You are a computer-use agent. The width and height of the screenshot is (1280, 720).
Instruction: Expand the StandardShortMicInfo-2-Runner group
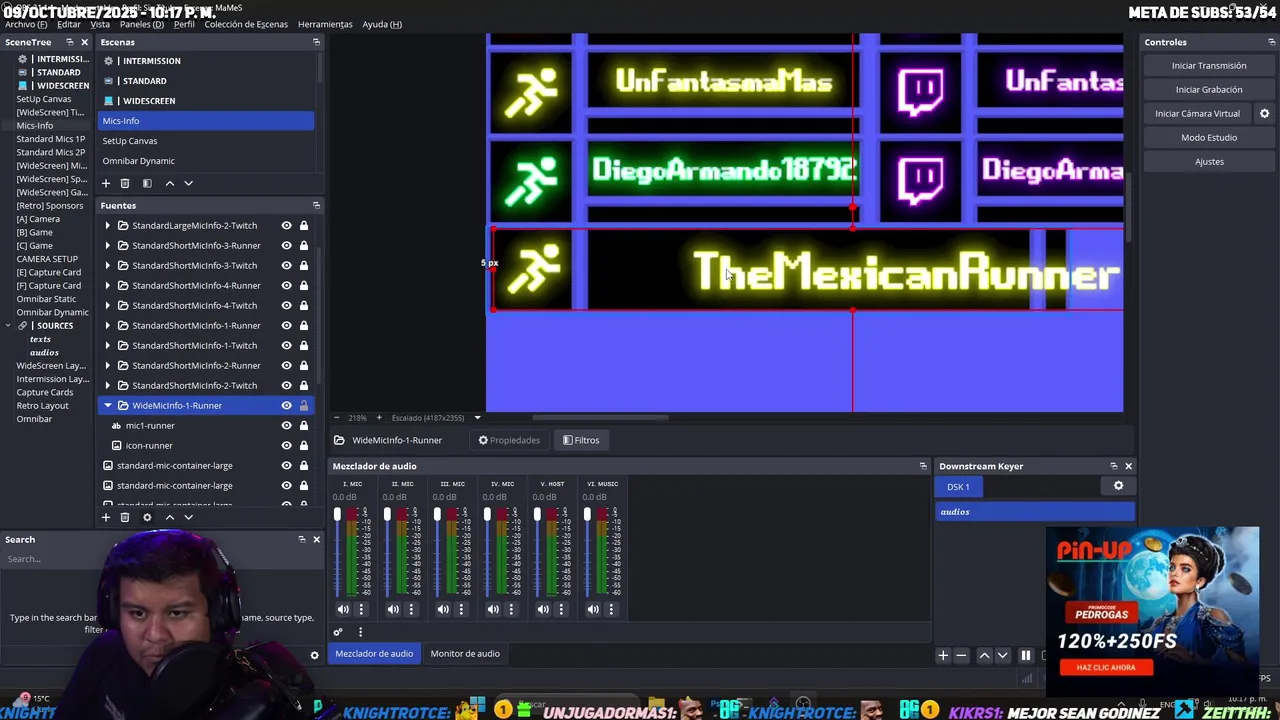[x=108, y=365]
